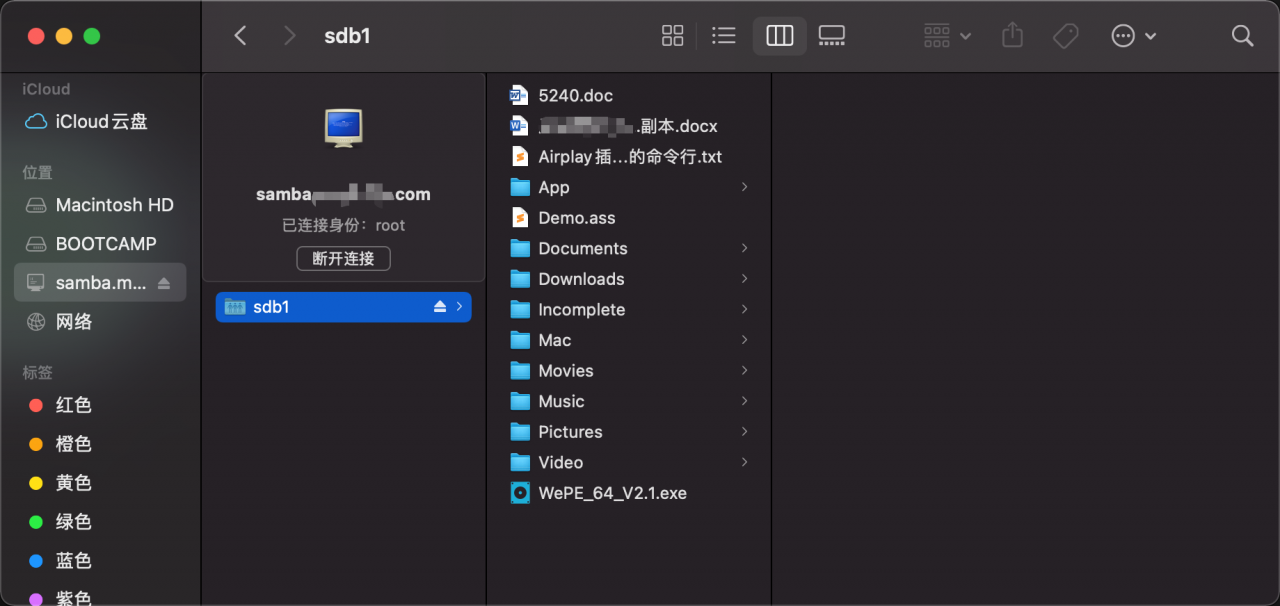Image resolution: width=1280 pixels, height=606 pixels.
Task: Expand the Movies folder chevron
Action: point(745,371)
